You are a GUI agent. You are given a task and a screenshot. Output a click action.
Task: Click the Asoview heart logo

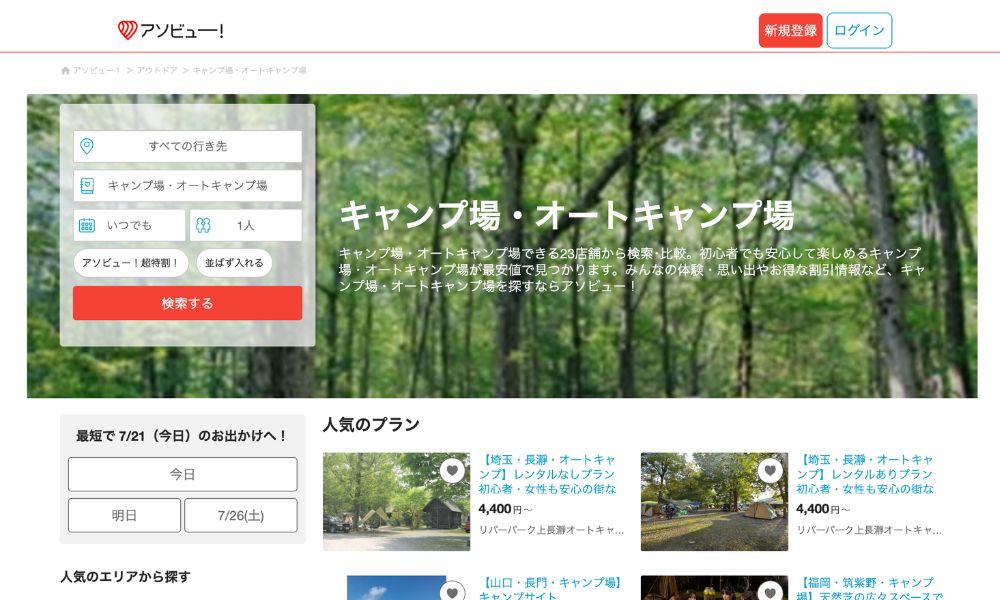(128, 30)
